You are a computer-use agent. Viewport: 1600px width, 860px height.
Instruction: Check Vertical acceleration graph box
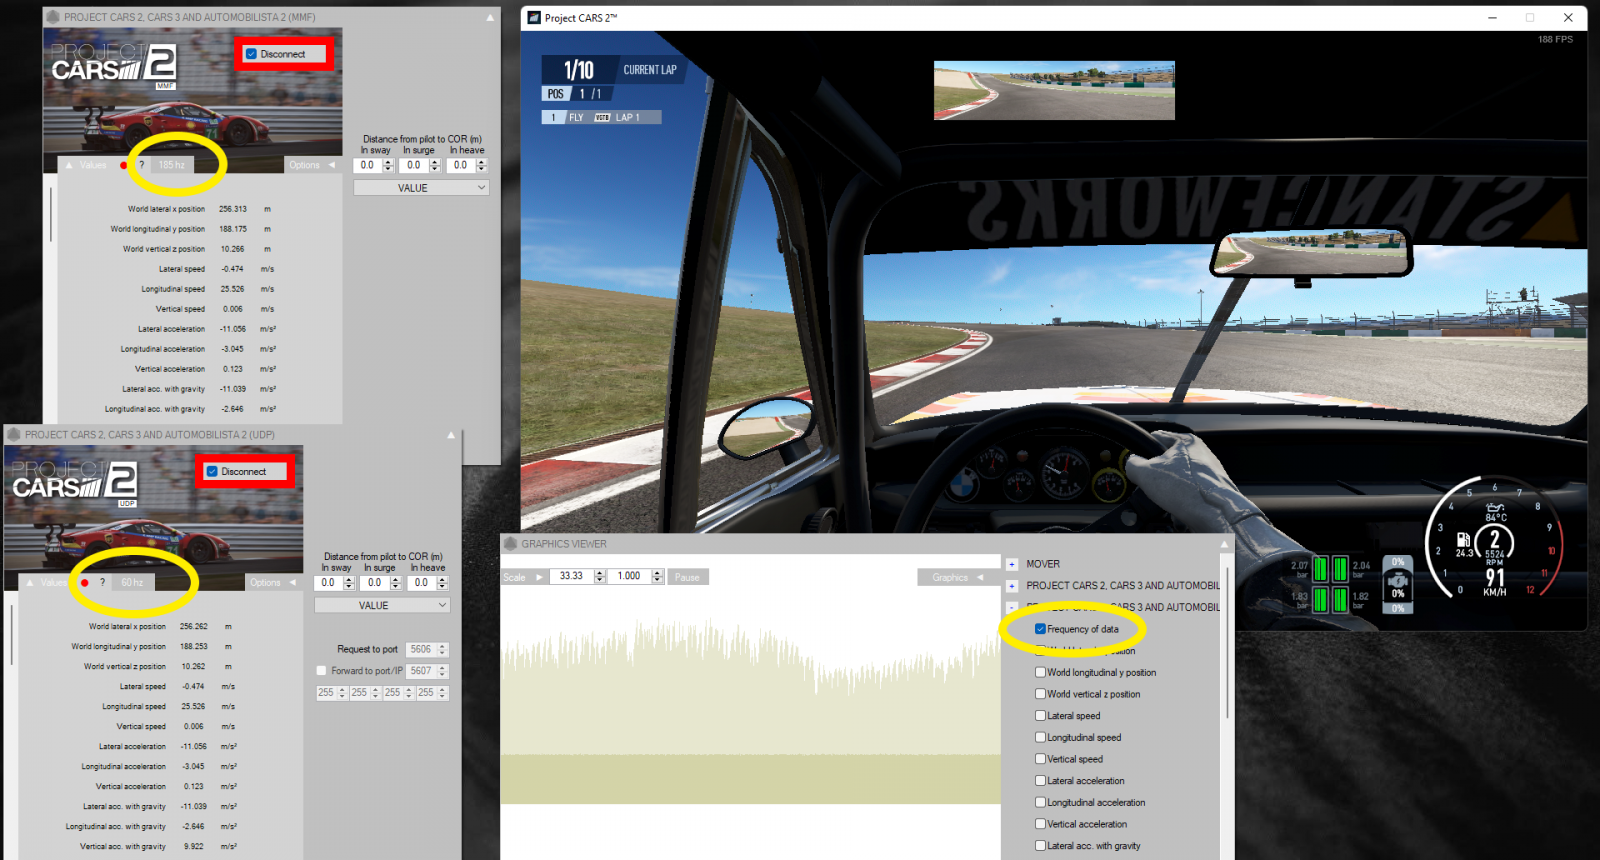pos(1040,824)
